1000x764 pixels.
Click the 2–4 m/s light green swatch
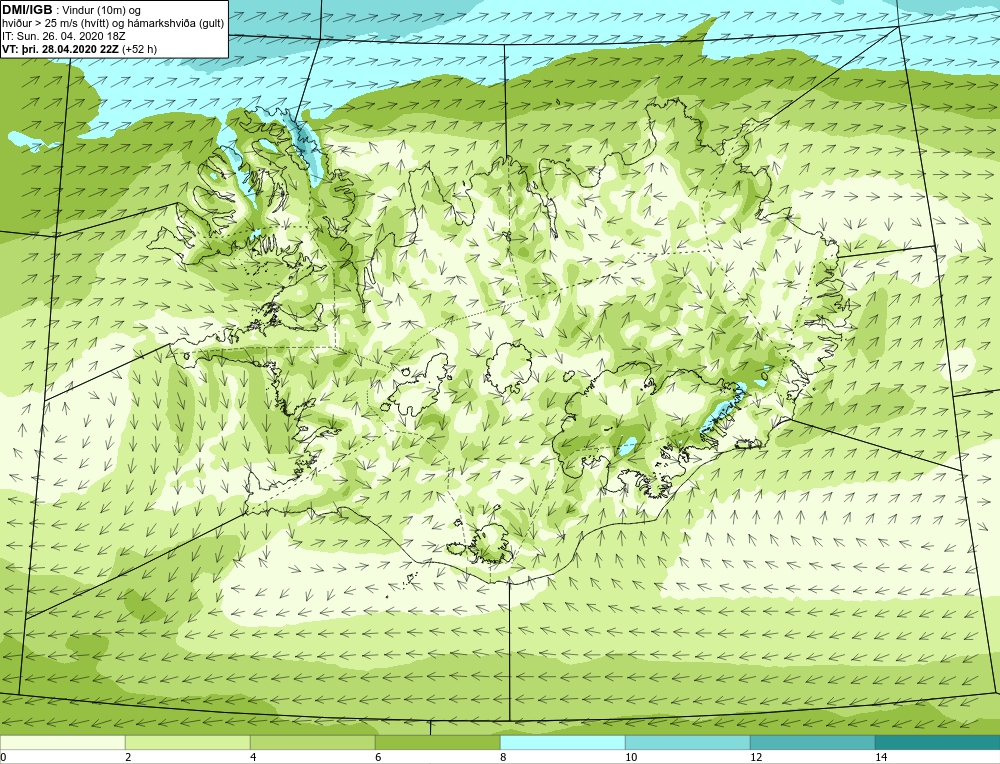pyautogui.click(x=188, y=743)
